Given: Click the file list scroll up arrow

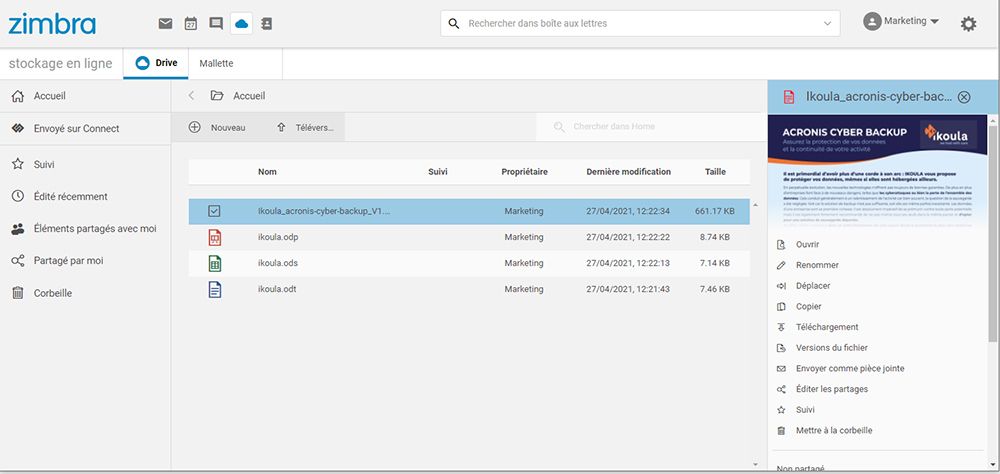Looking at the screenshot, I should pyautogui.click(x=756, y=205).
